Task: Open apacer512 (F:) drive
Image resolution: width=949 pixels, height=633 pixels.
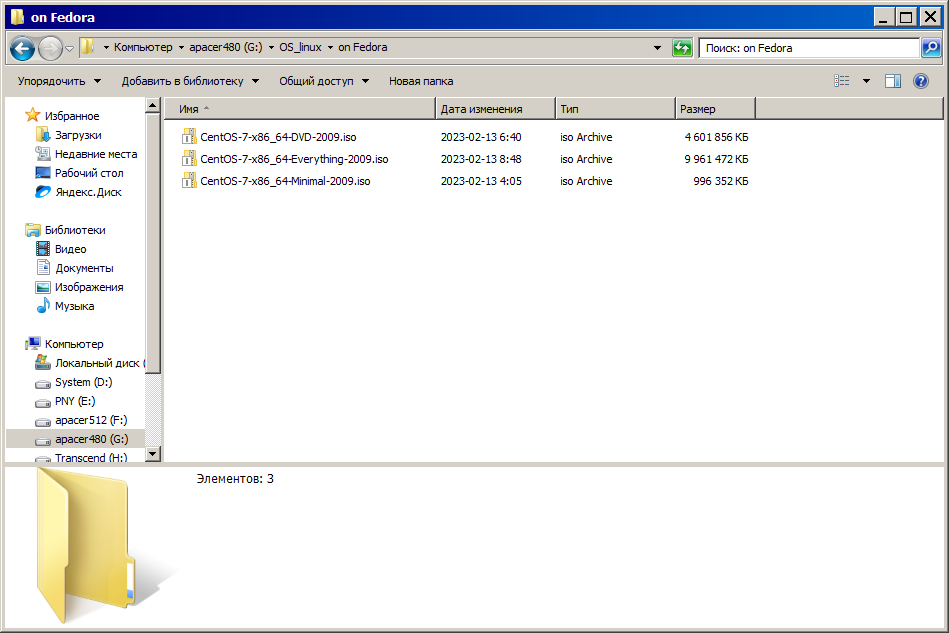Action: [x=91, y=420]
